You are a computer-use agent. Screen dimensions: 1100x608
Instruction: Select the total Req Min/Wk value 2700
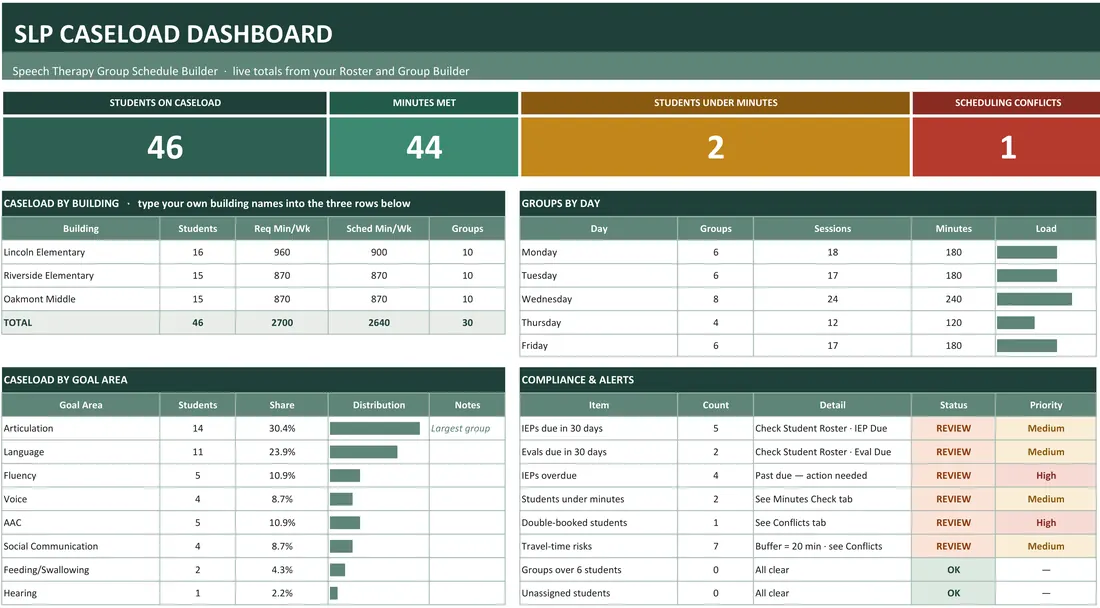point(282,323)
